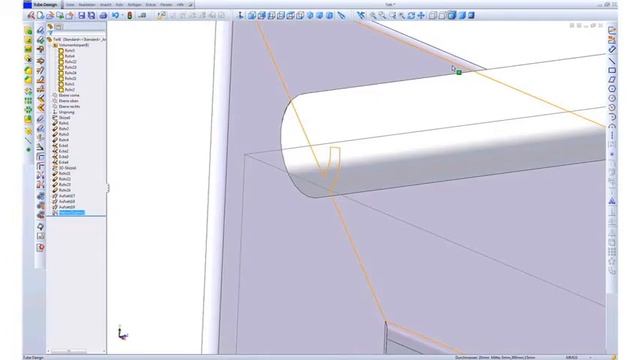Rebuild the model with the traffic light icon
Image resolution: width=640 pixels, height=360 pixels.
(x=130, y=16)
